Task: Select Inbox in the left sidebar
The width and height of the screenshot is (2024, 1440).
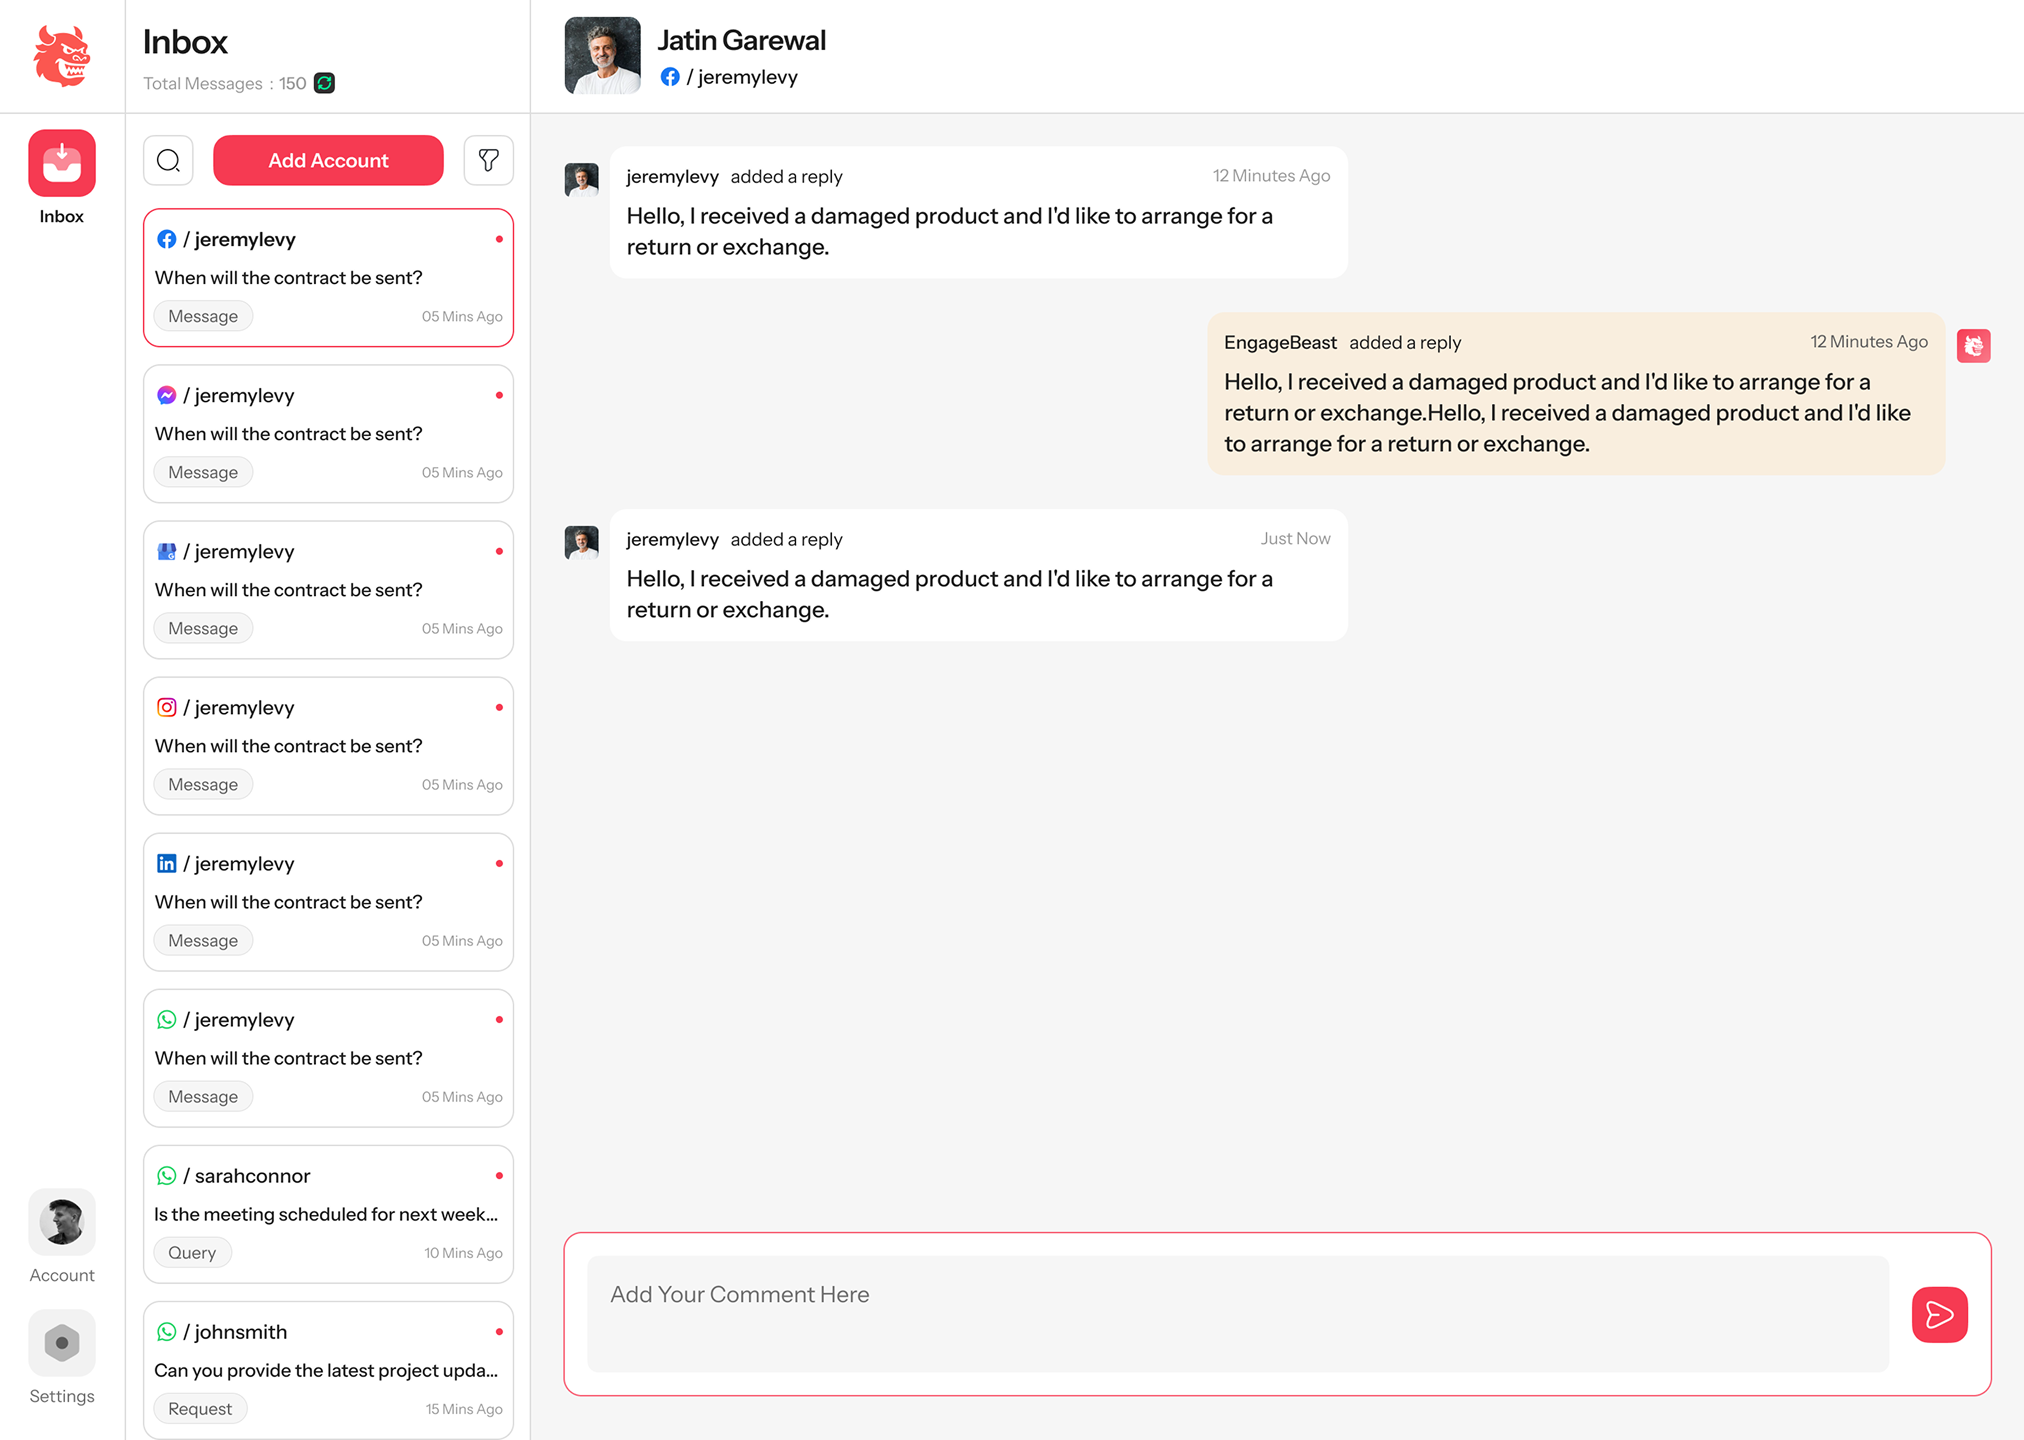Action: point(61,162)
